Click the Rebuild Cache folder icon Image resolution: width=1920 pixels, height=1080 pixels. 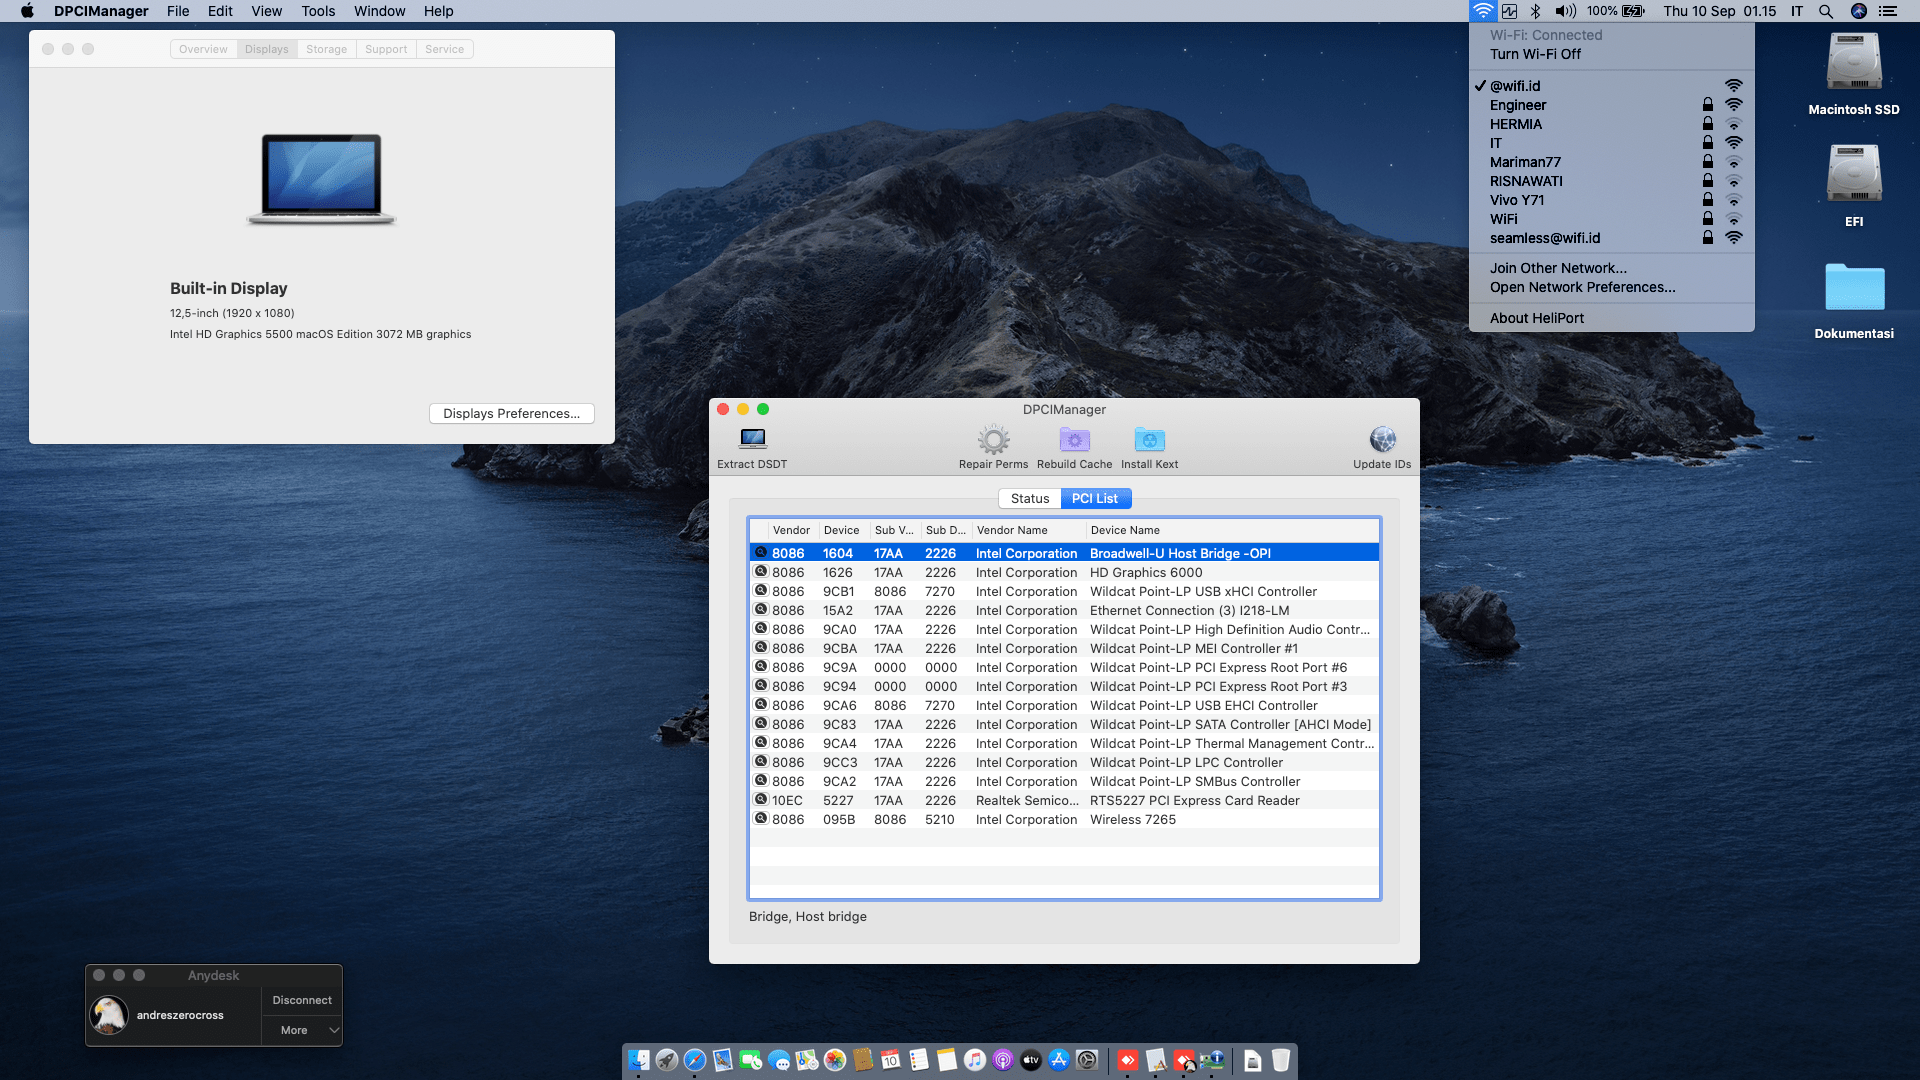pos(1074,439)
